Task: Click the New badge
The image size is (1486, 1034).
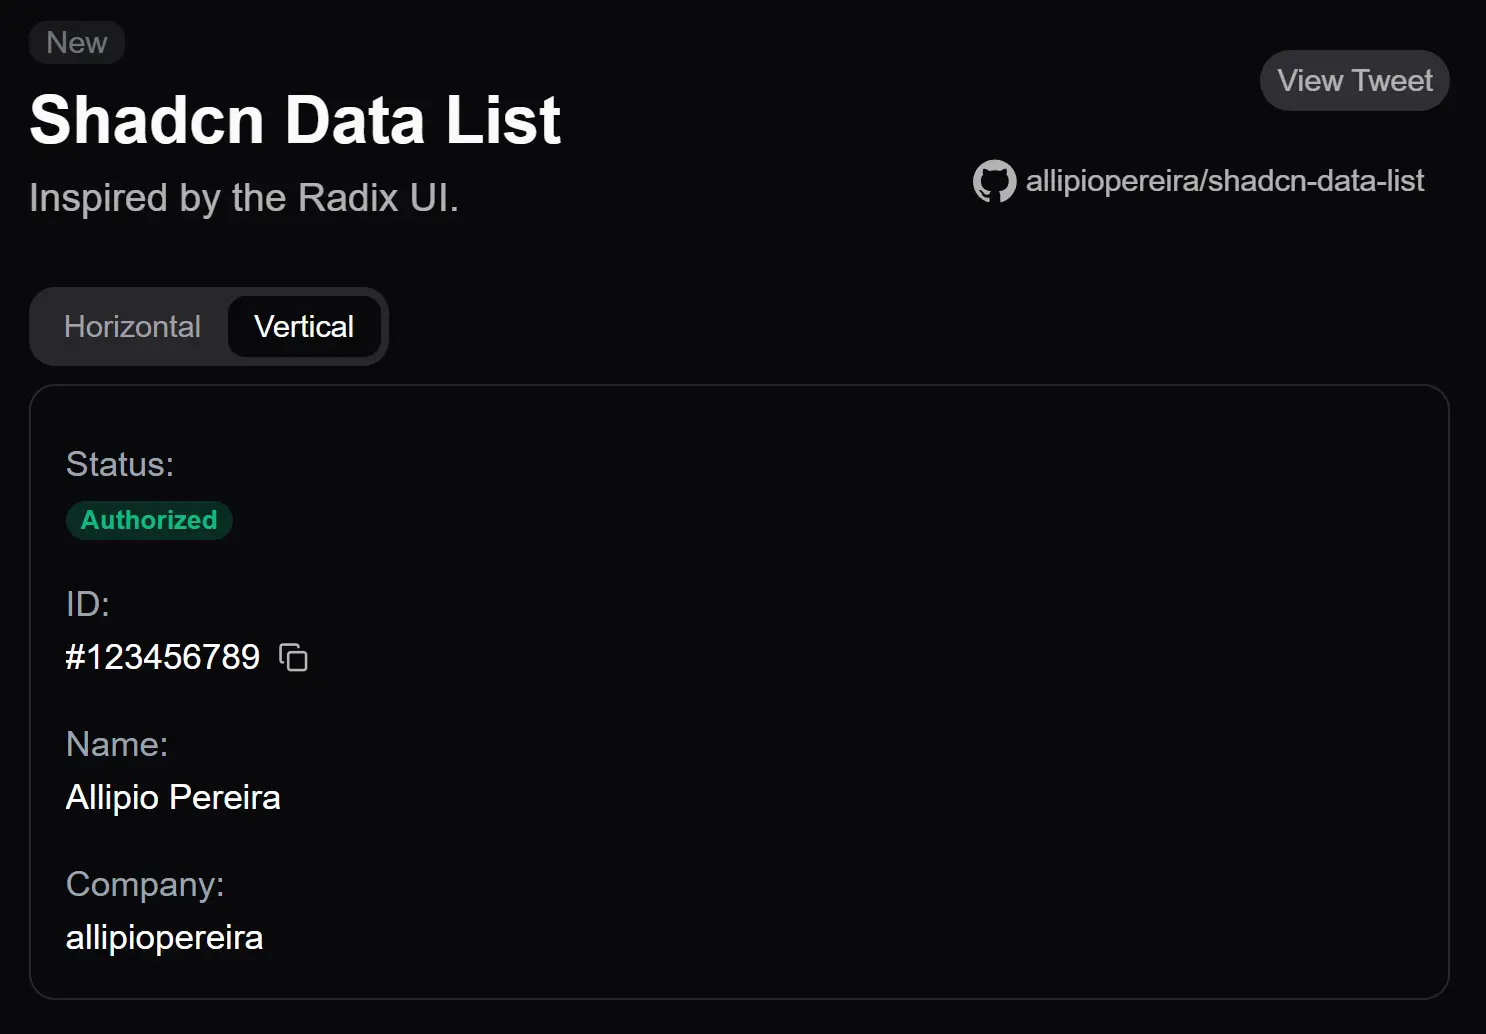Action: (76, 42)
